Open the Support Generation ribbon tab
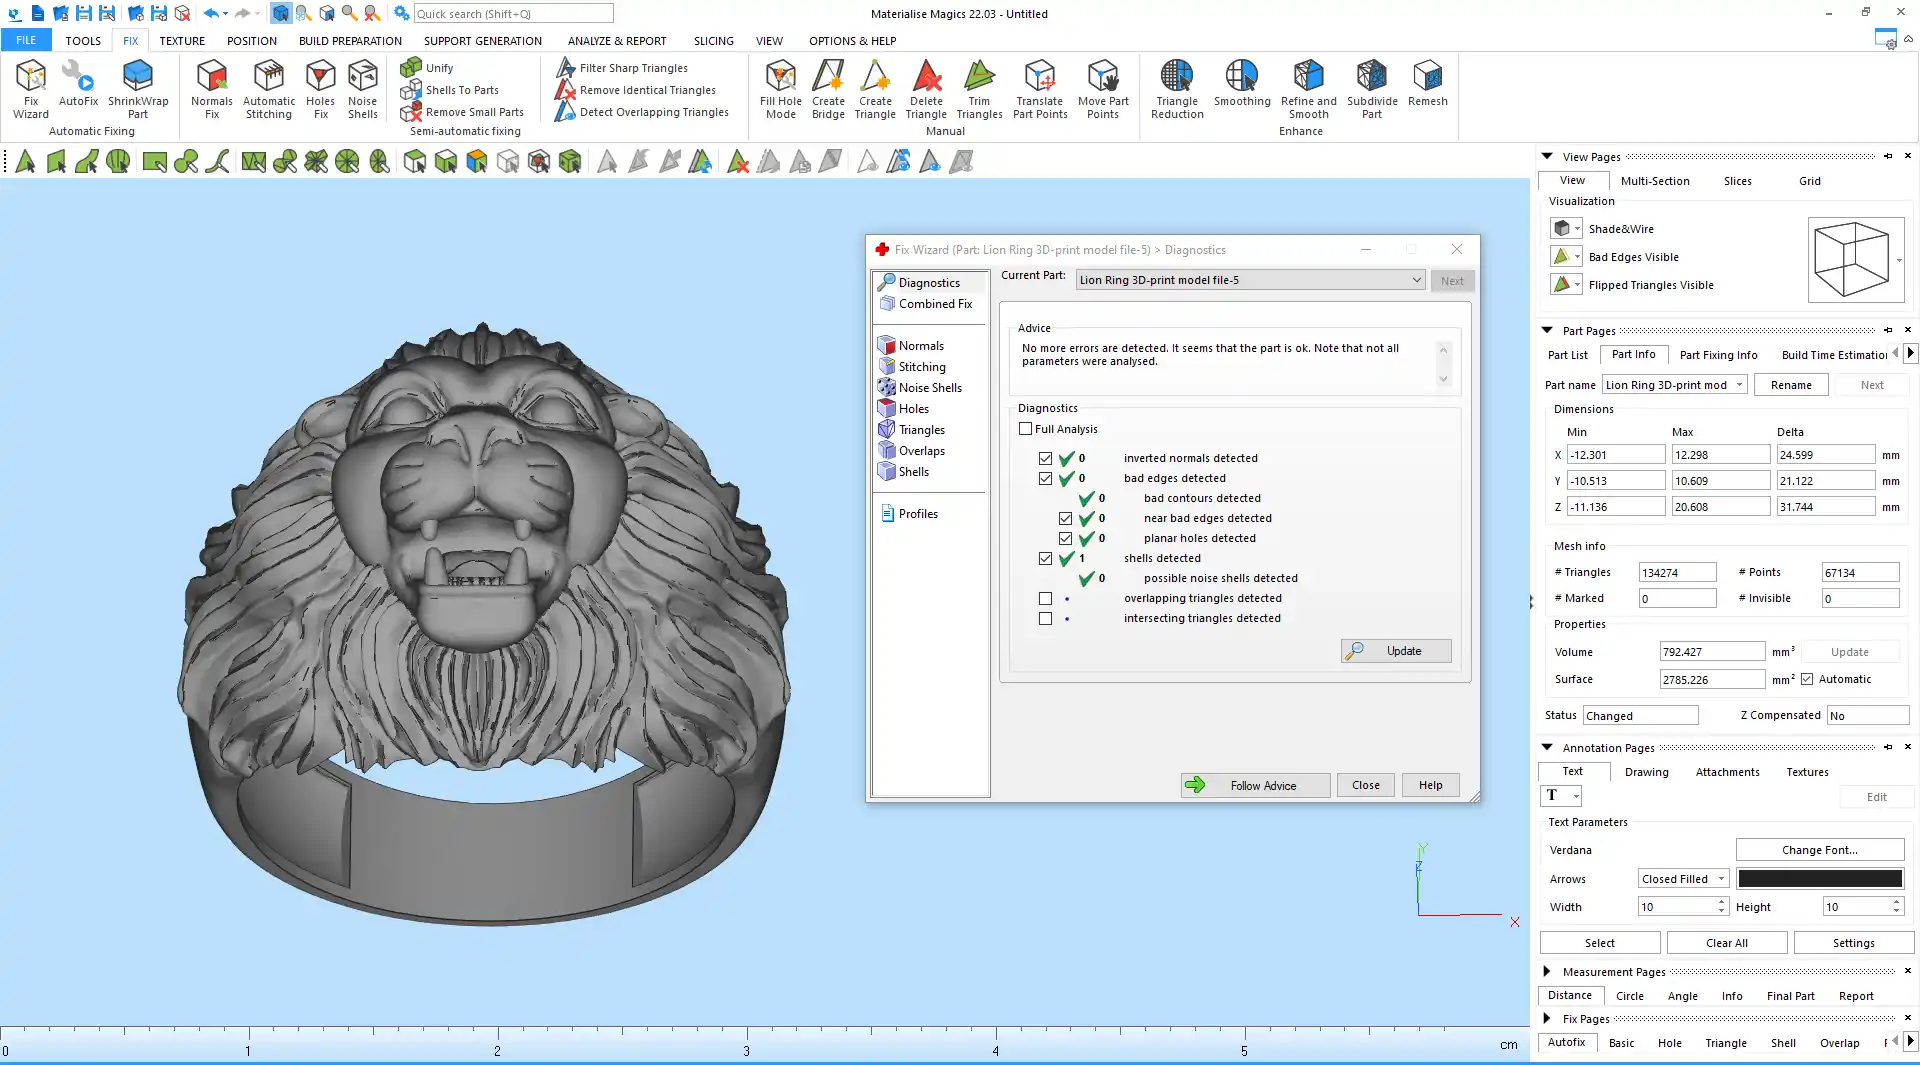This screenshot has width=1920, height=1065. (482, 41)
